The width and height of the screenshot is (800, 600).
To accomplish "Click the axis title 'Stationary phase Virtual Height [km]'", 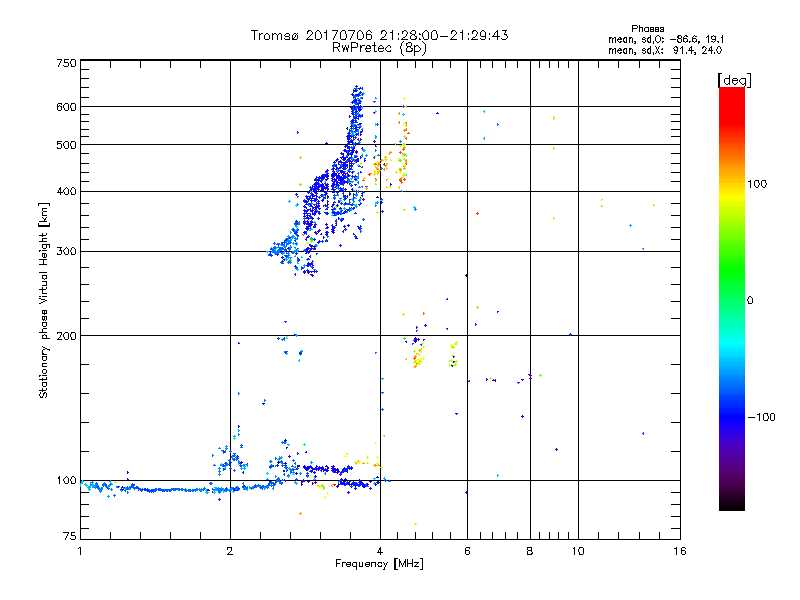I will pyautogui.click(x=43, y=300).
